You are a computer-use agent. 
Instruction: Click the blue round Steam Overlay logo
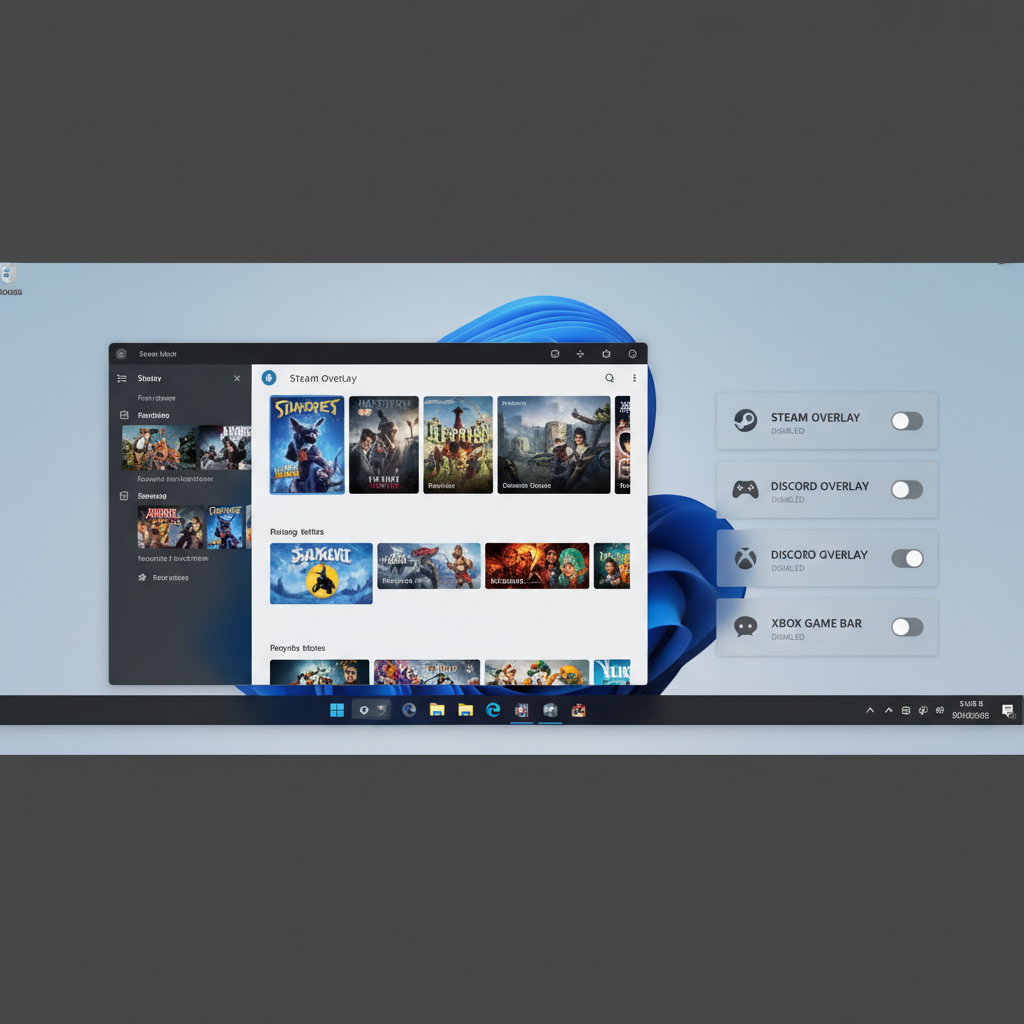pyautogui.click(x=269, y=377)
